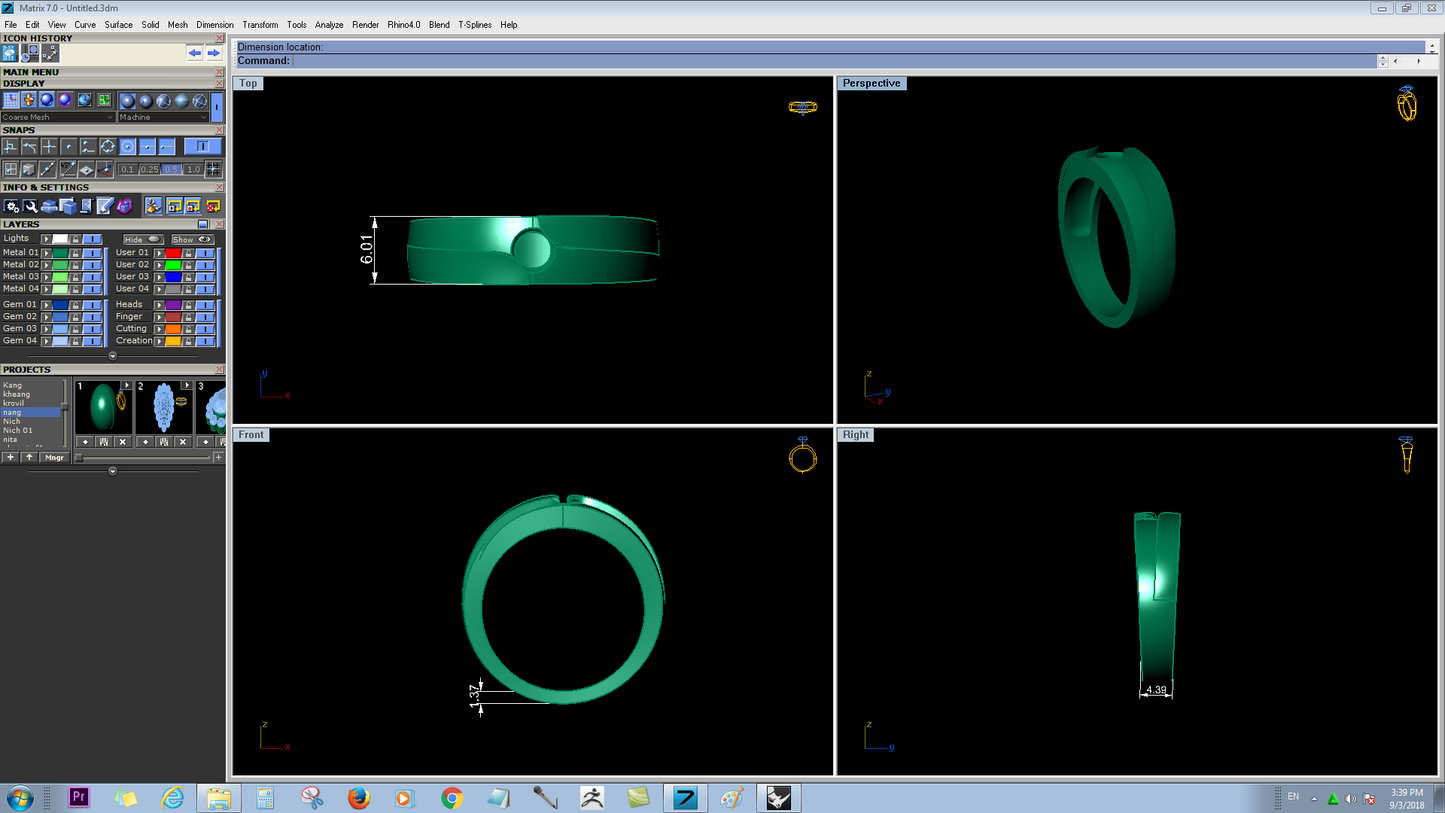This screenshot has height=813, width=1445.
Task: Click the Hide button in Layers panel
Action: (143, 240)
